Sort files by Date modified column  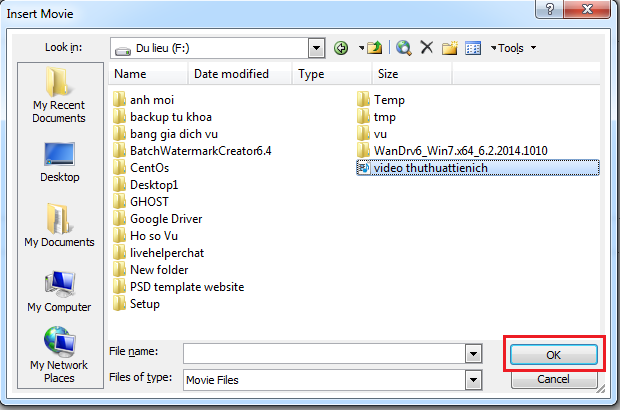pyautogui.click(x=230, y=74)
